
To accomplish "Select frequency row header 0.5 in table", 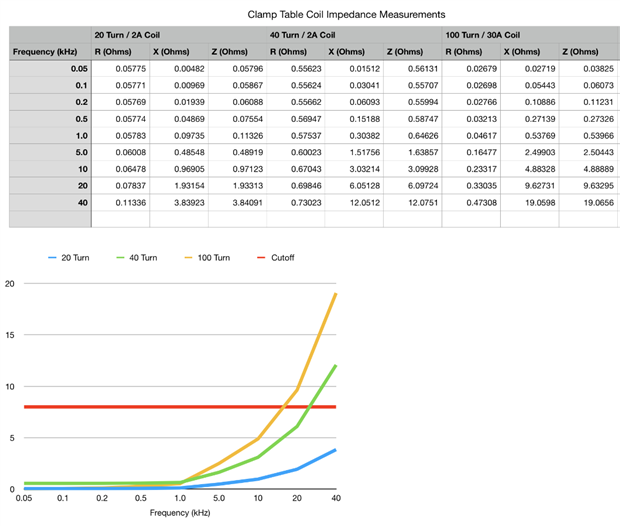I will coord(50,119).
